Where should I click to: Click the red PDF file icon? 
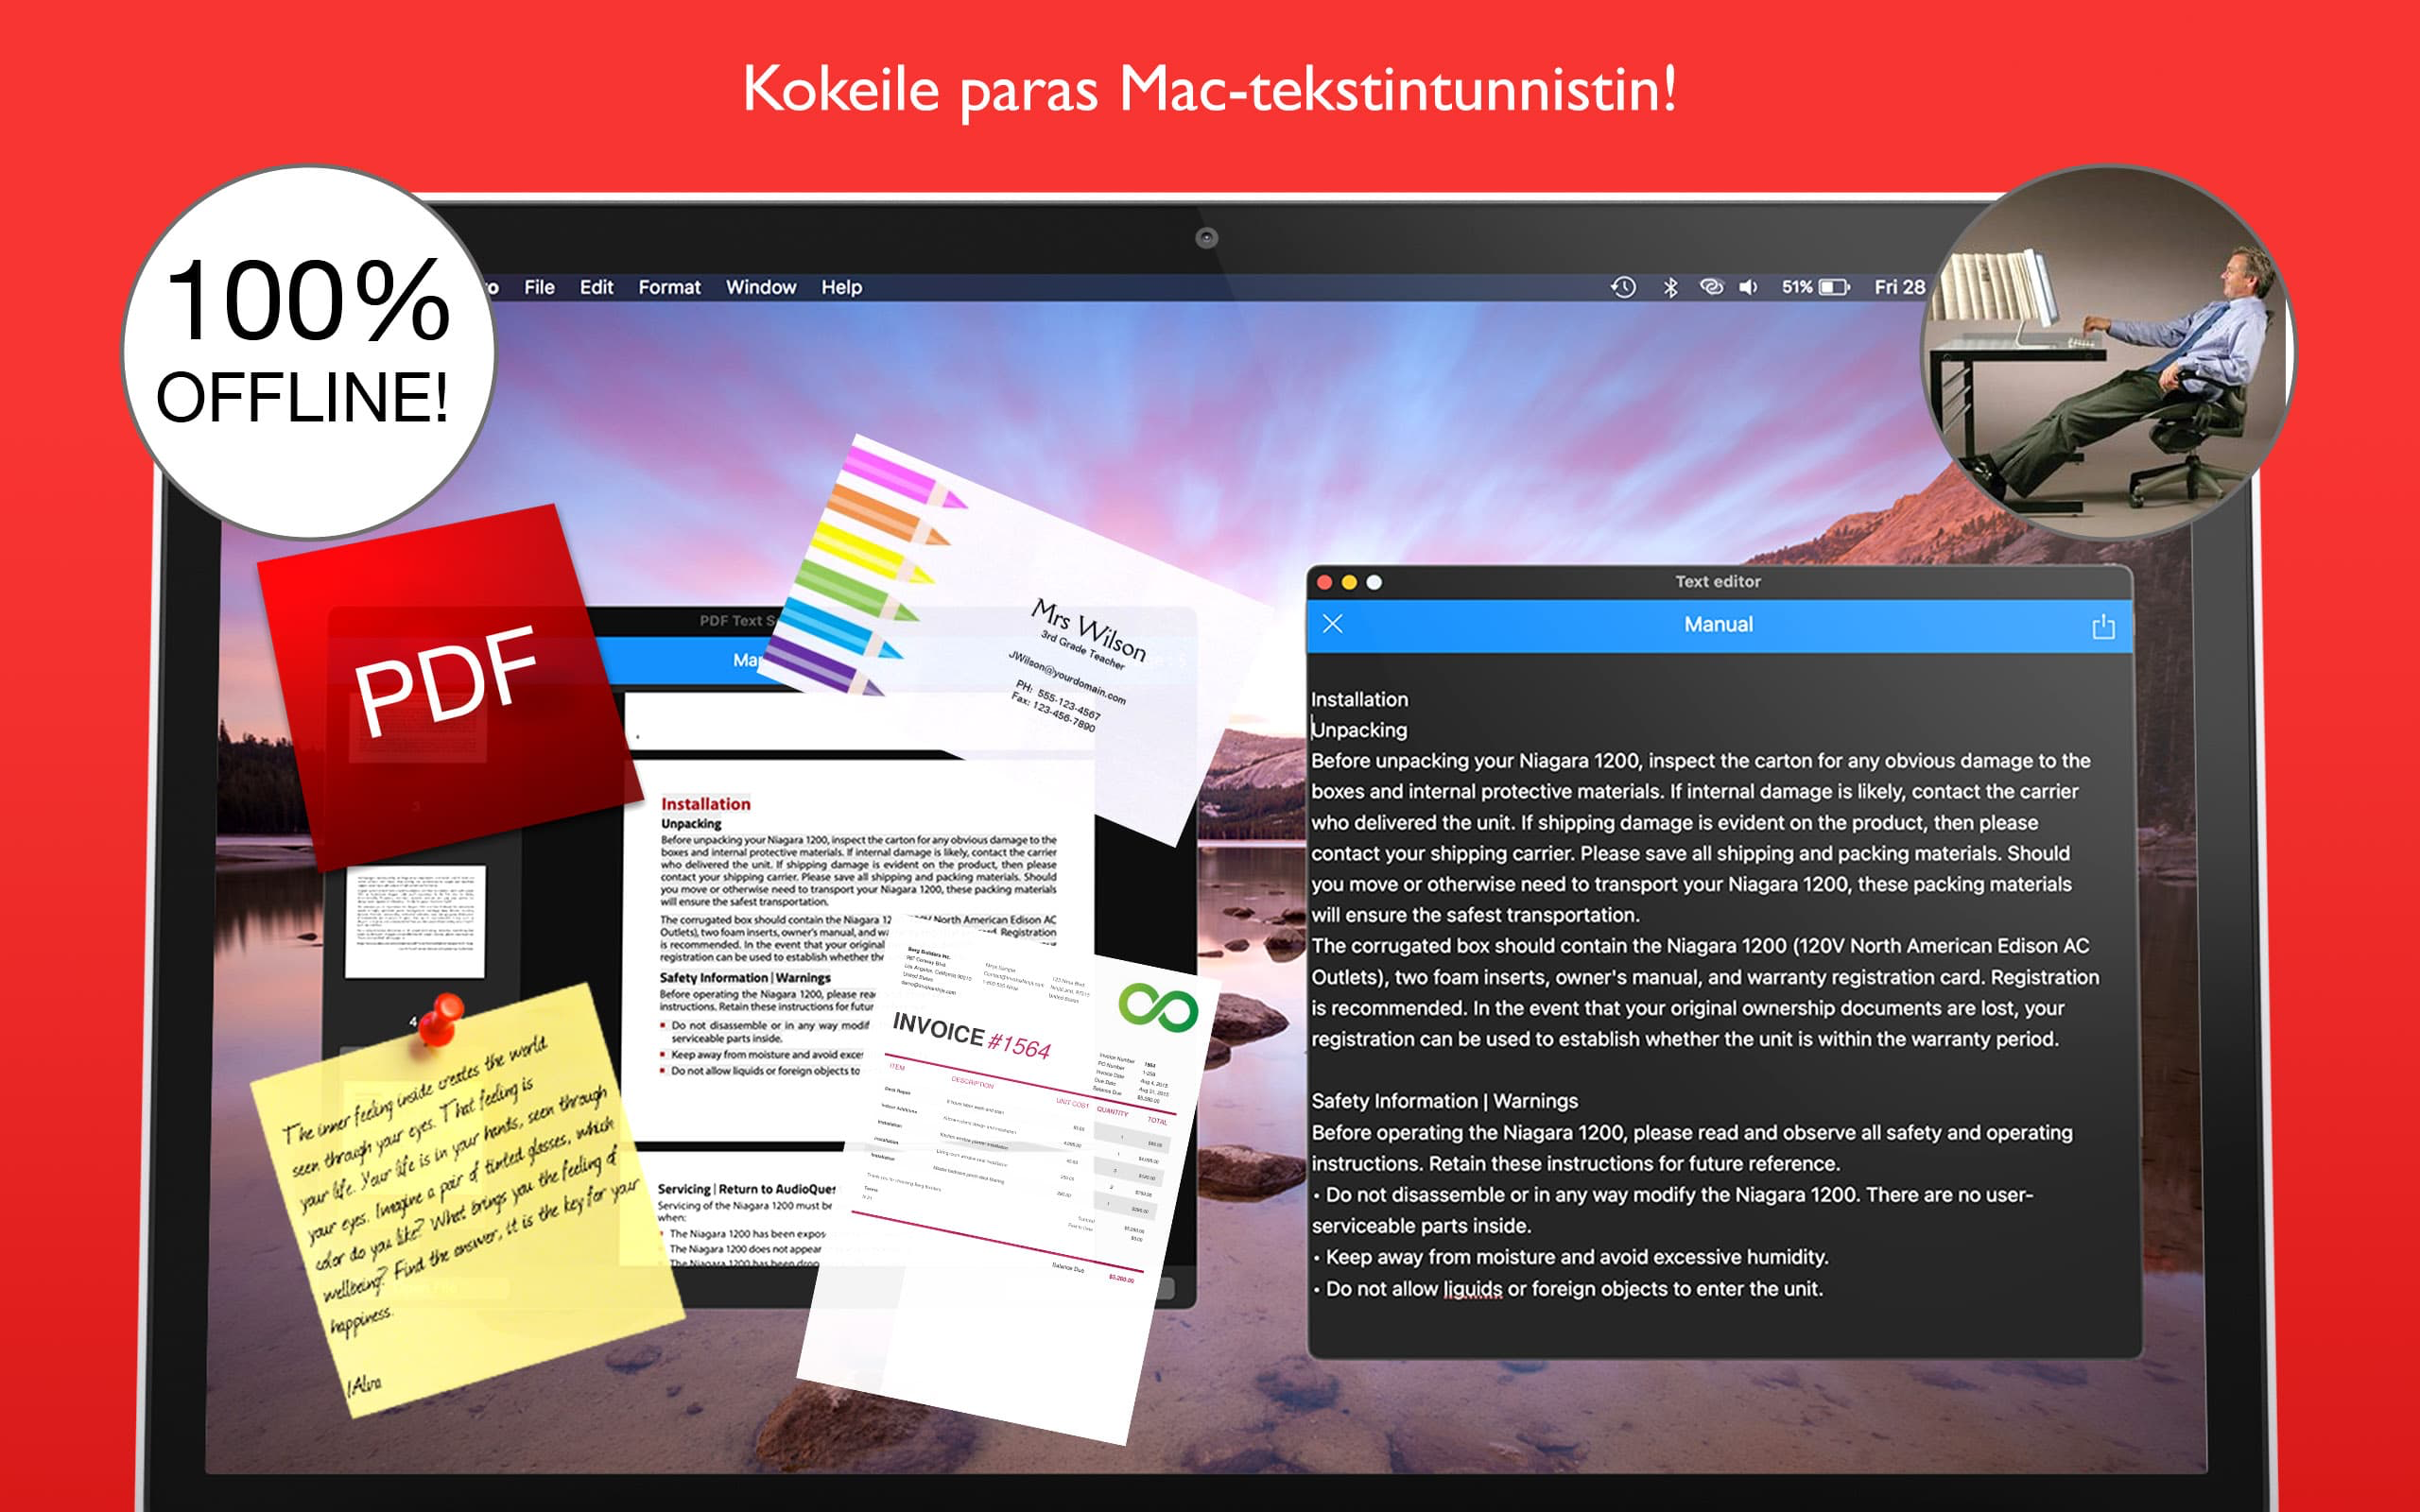pyautogui.click(x=446, y=682)
